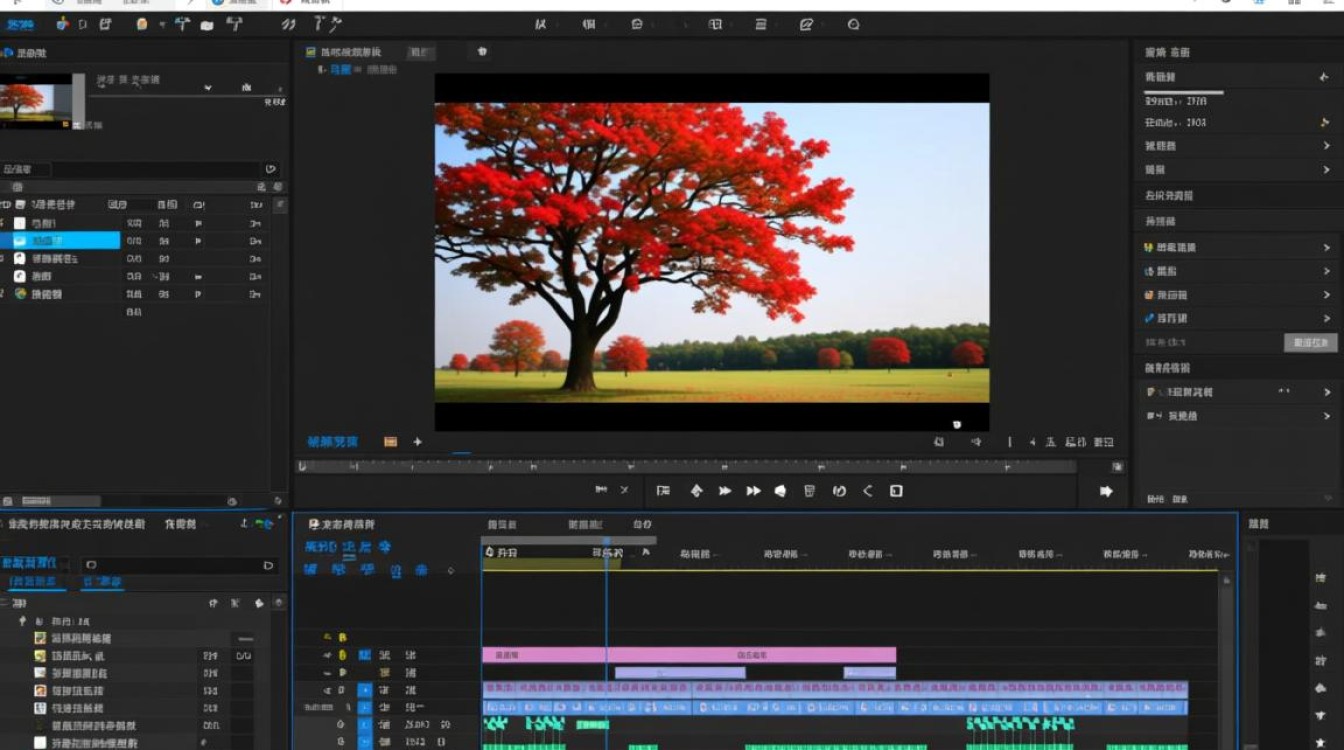The image size is (1344, 750).
Task: Click the pencil edit icon in top center toolbar
Action: point(807,24)
